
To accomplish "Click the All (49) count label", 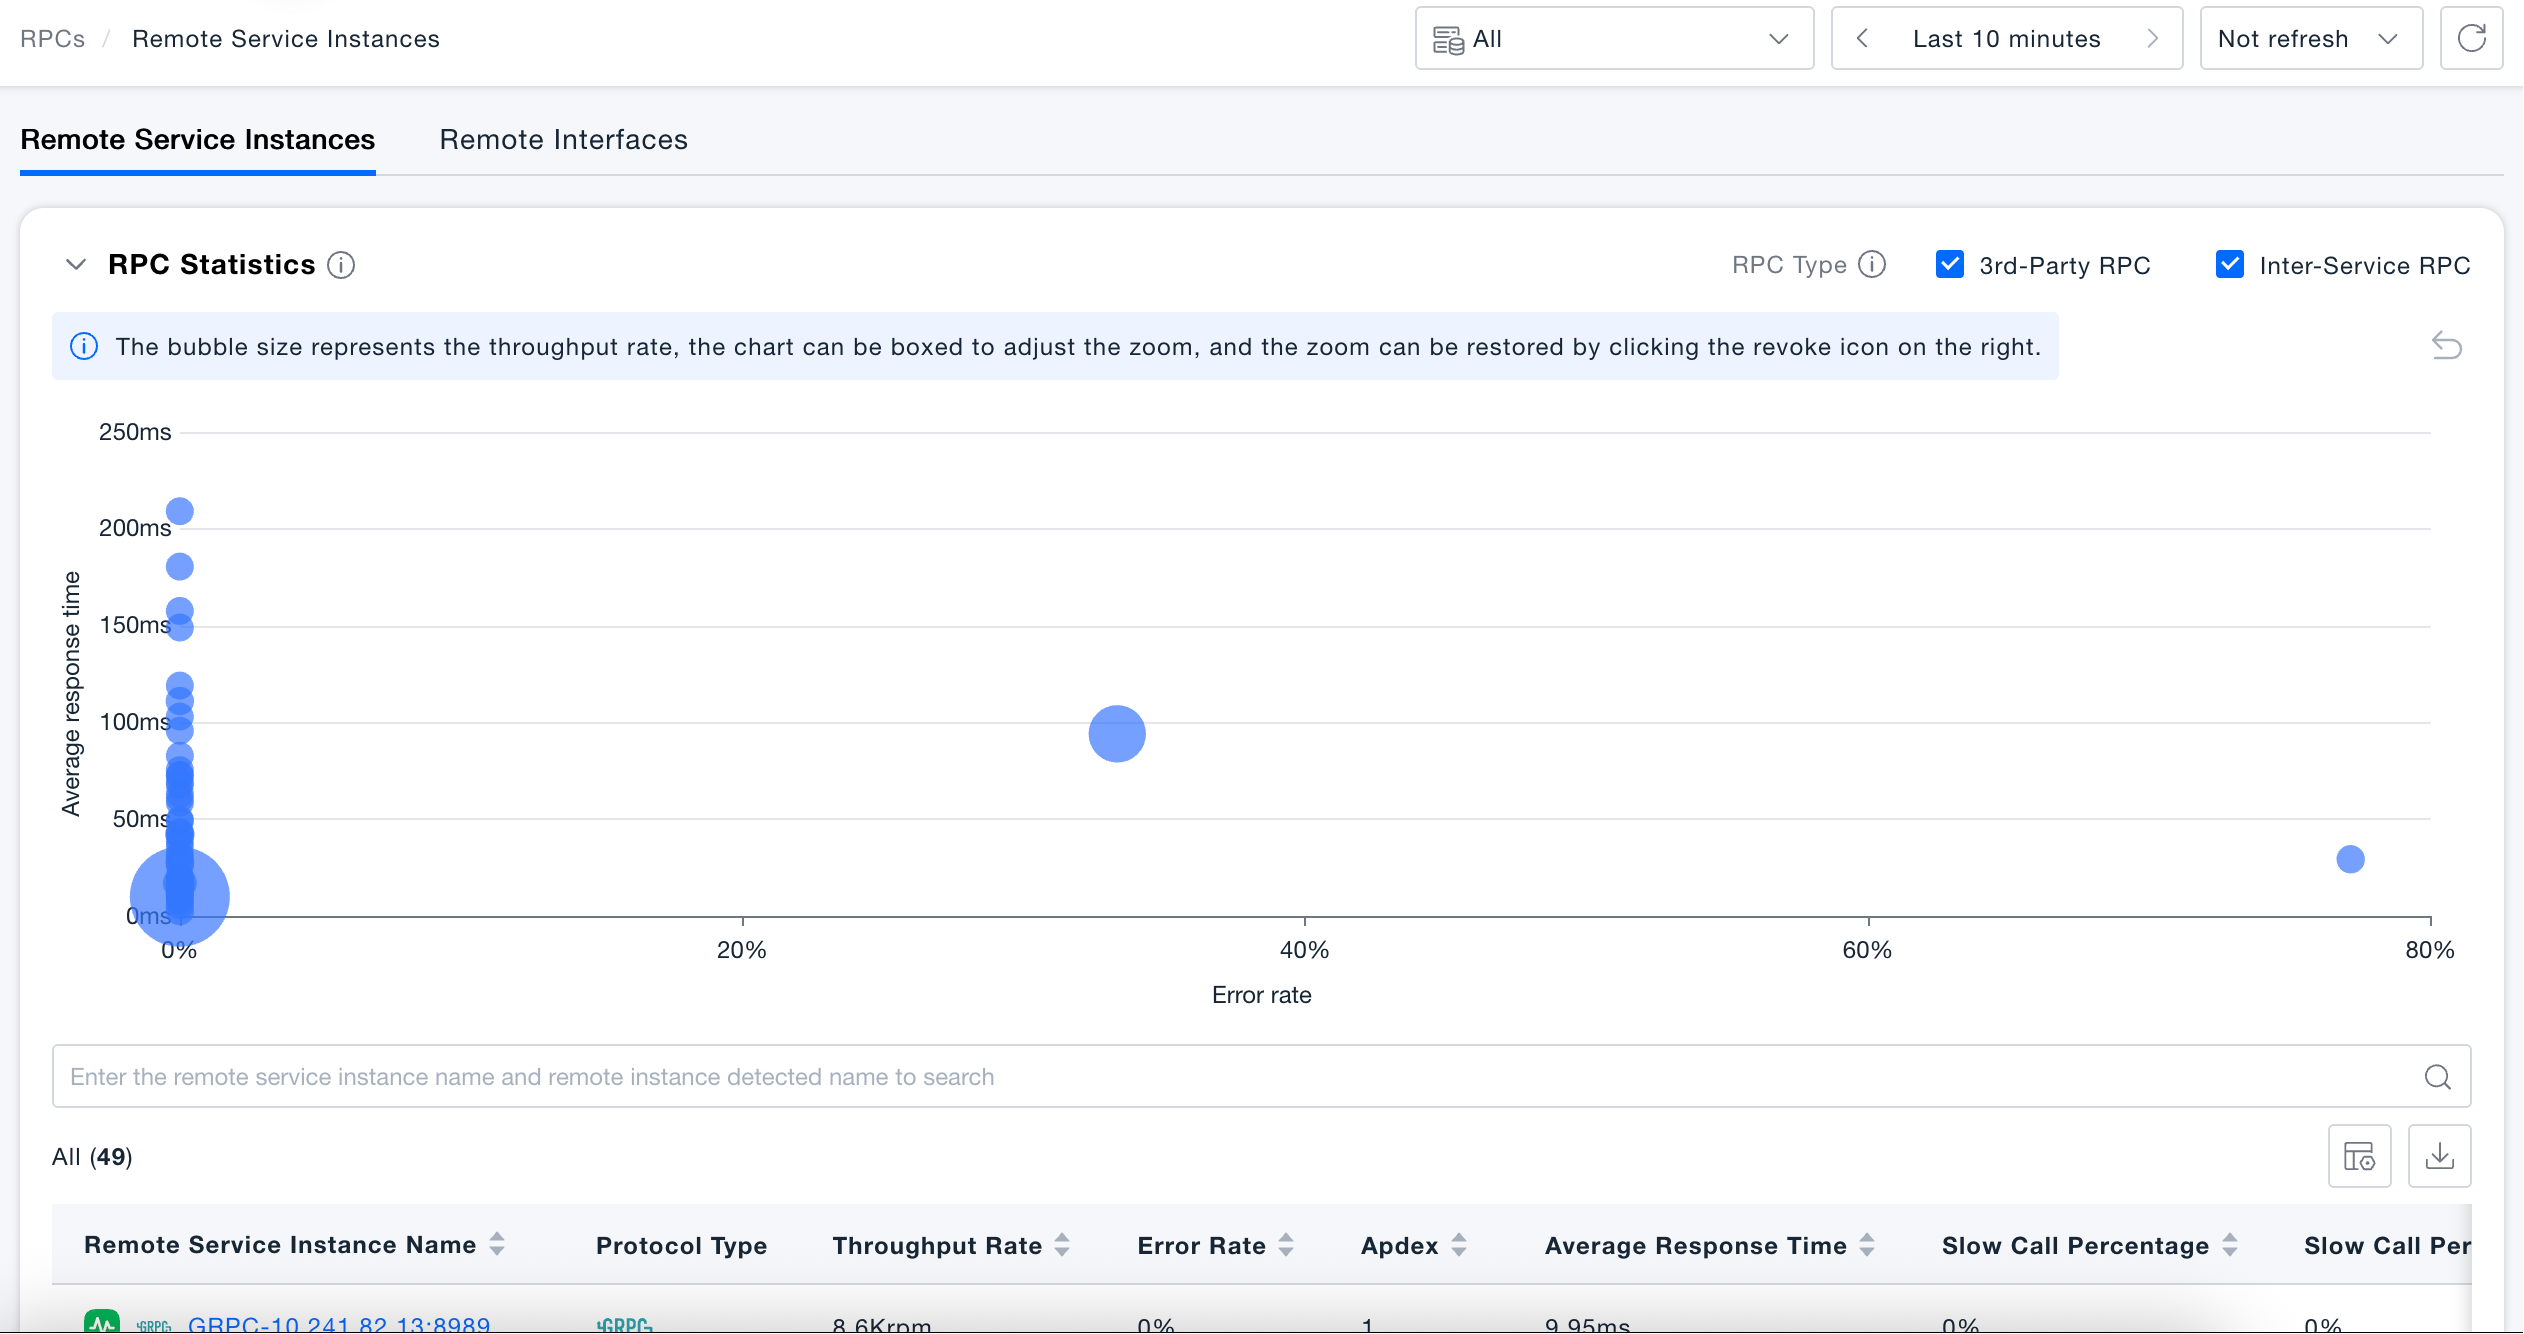I will coord(92,1157).
